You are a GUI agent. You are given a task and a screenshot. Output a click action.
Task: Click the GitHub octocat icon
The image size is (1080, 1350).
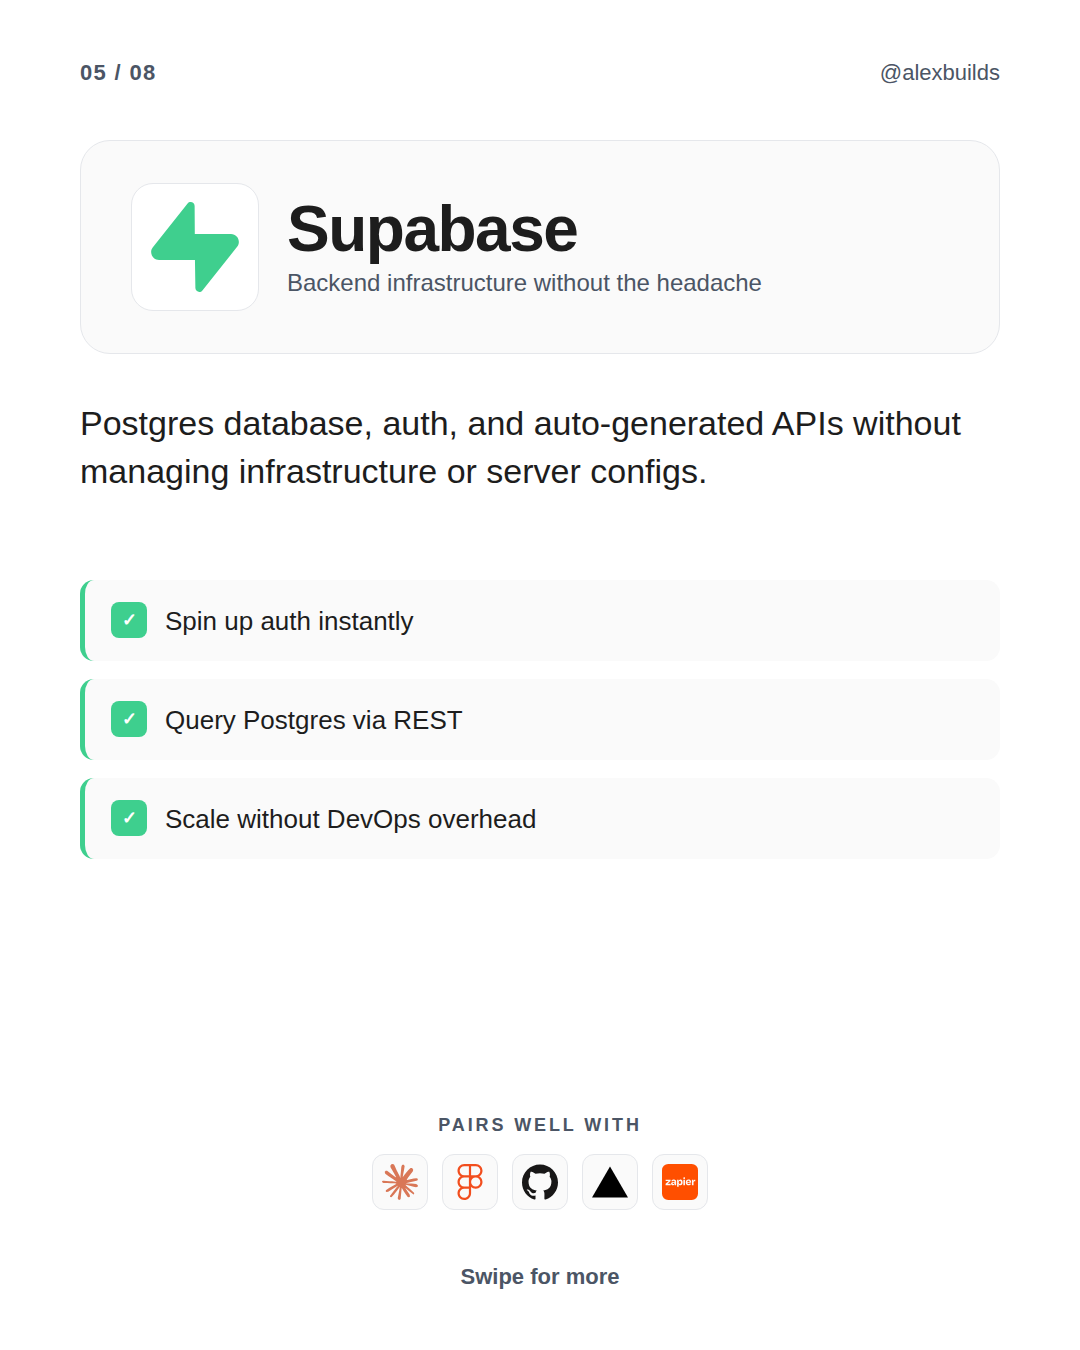point(540,1182)
